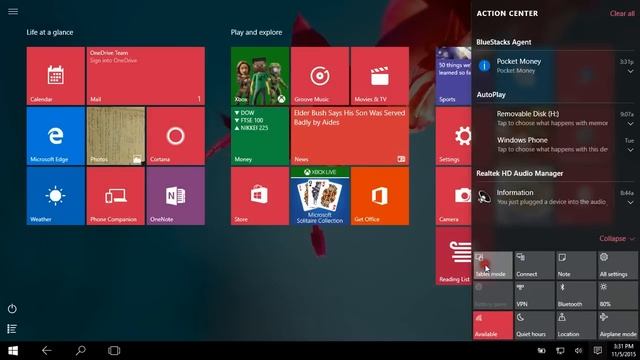Toggle VPN quick action

534,296
